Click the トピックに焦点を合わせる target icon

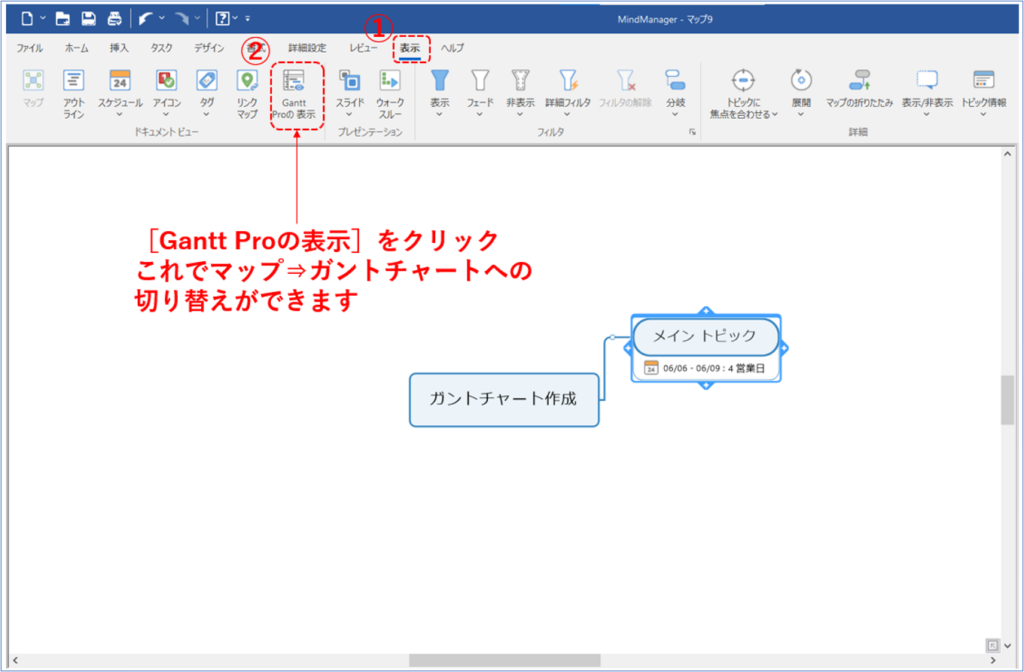tap(743, 81)
